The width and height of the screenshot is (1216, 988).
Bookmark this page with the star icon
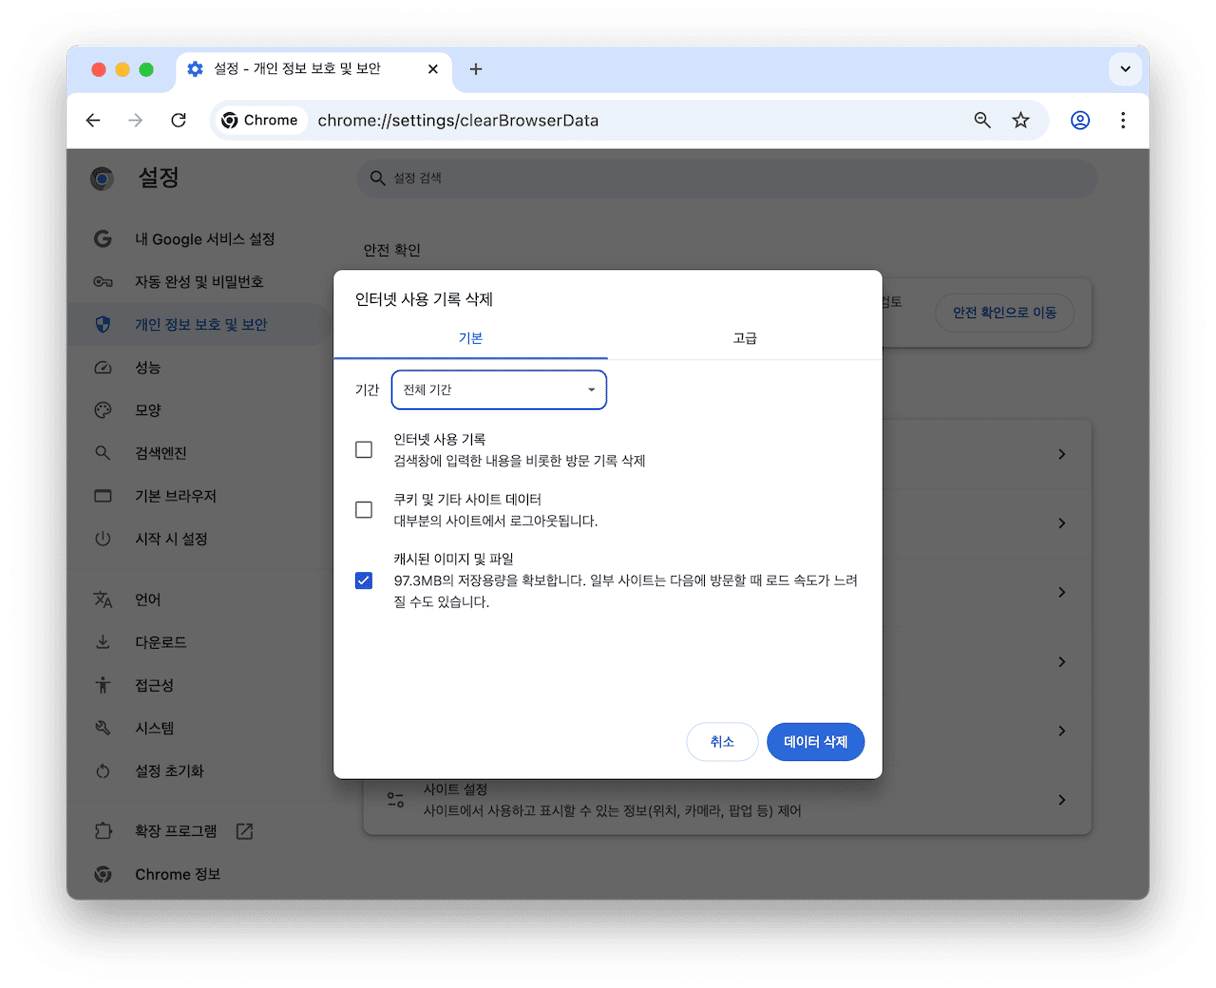click(1020, 120)
